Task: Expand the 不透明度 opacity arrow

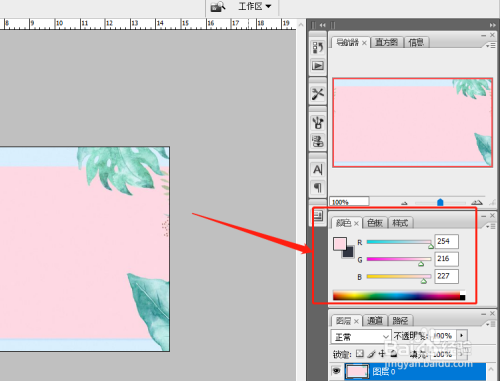Action: [x=462, y=335]
